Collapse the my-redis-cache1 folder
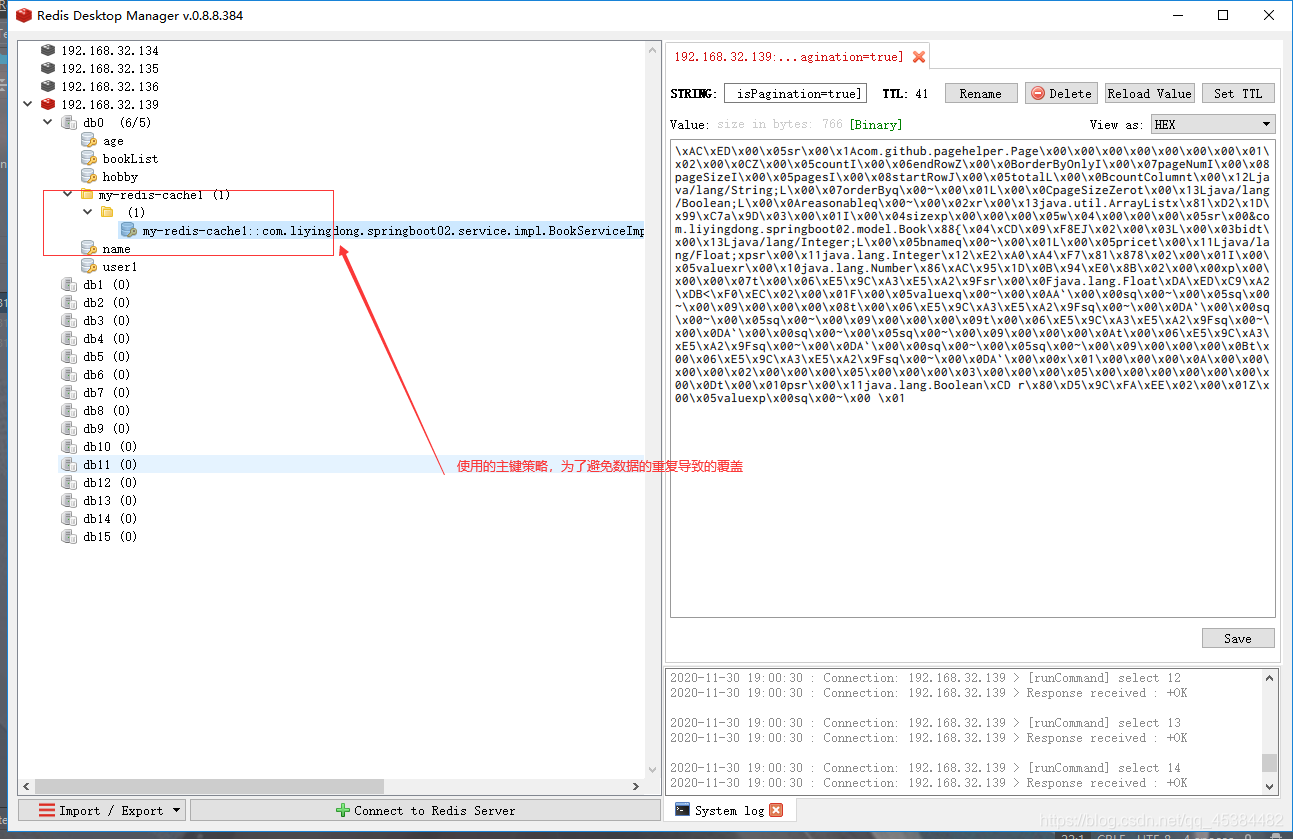This screenshot has height=839, width=1293. point(67,194)
